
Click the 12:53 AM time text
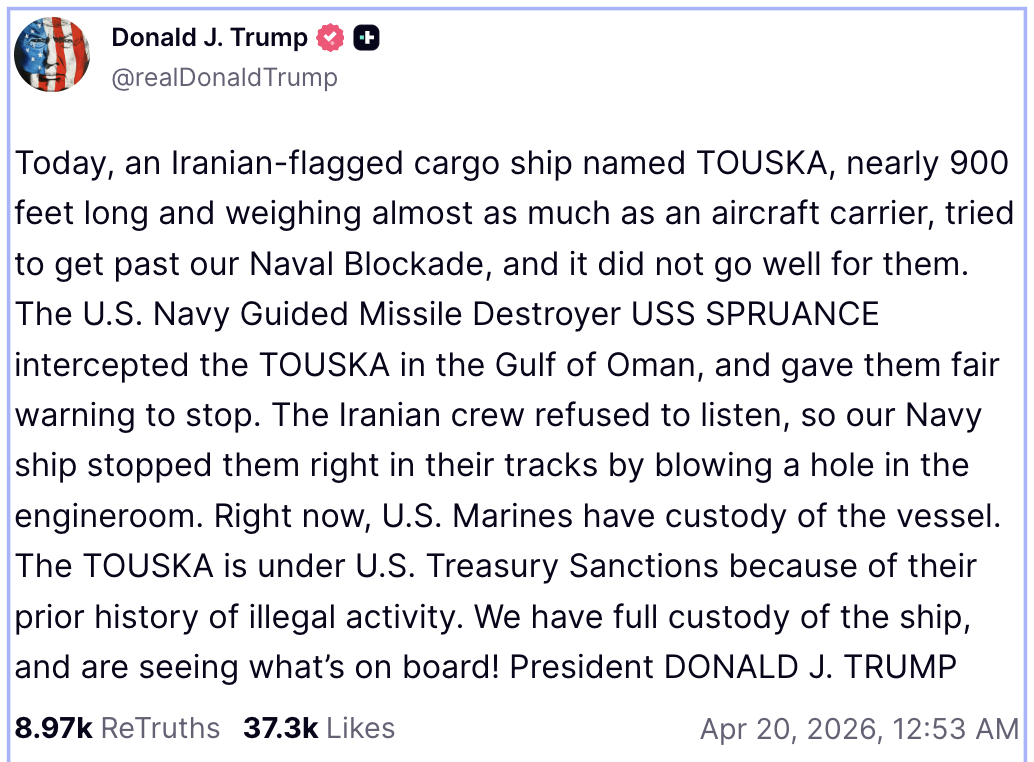coord(956,729)
